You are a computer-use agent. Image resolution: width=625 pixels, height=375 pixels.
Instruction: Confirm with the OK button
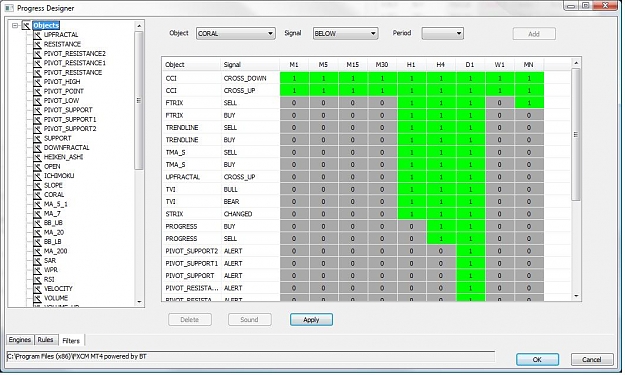[537, 360]
